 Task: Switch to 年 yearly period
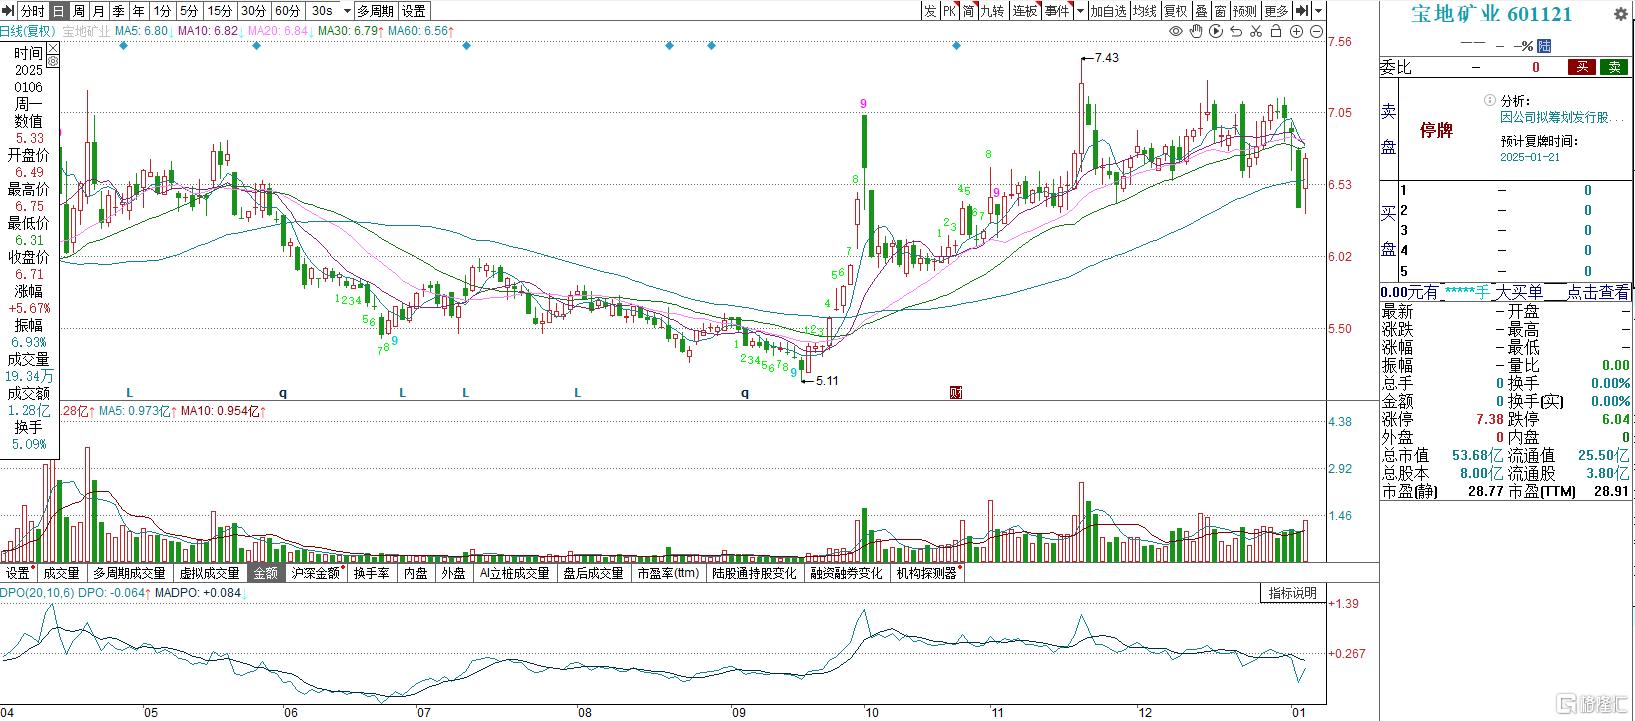(138, 11)
